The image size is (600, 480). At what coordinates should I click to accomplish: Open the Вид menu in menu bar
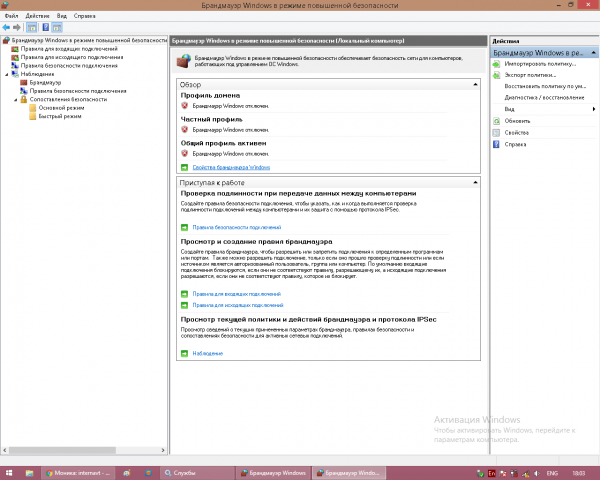(62, 16)
